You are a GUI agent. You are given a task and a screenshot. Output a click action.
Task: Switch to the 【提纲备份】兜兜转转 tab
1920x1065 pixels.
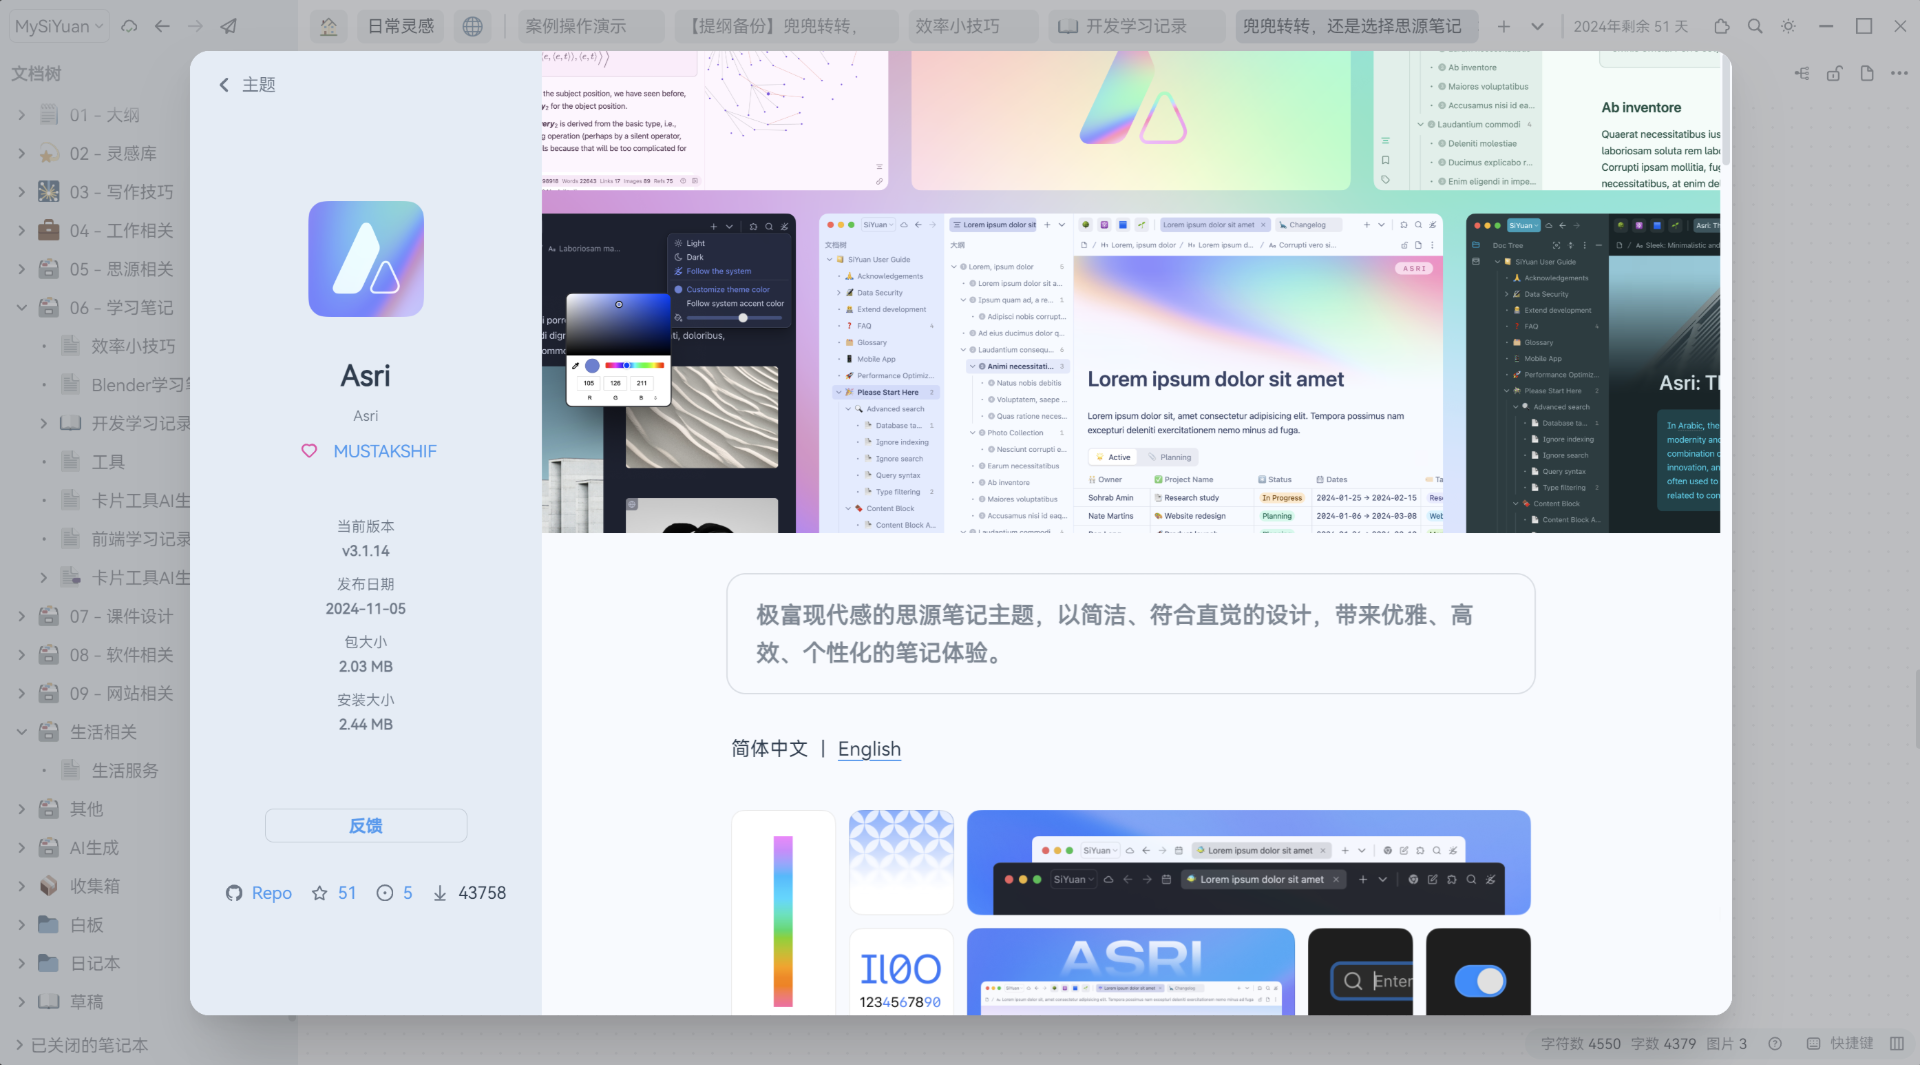pyautogui.click(x=785, y=26)
